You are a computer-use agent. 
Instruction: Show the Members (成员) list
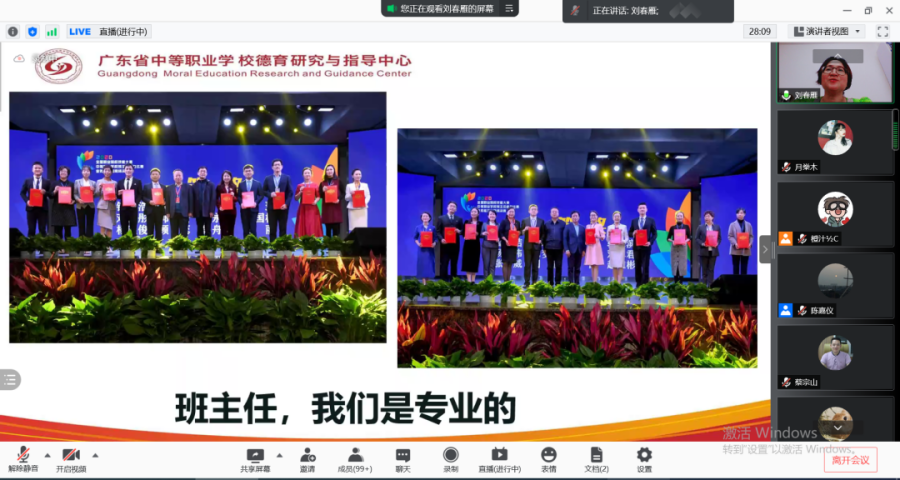tap(354, 459)
